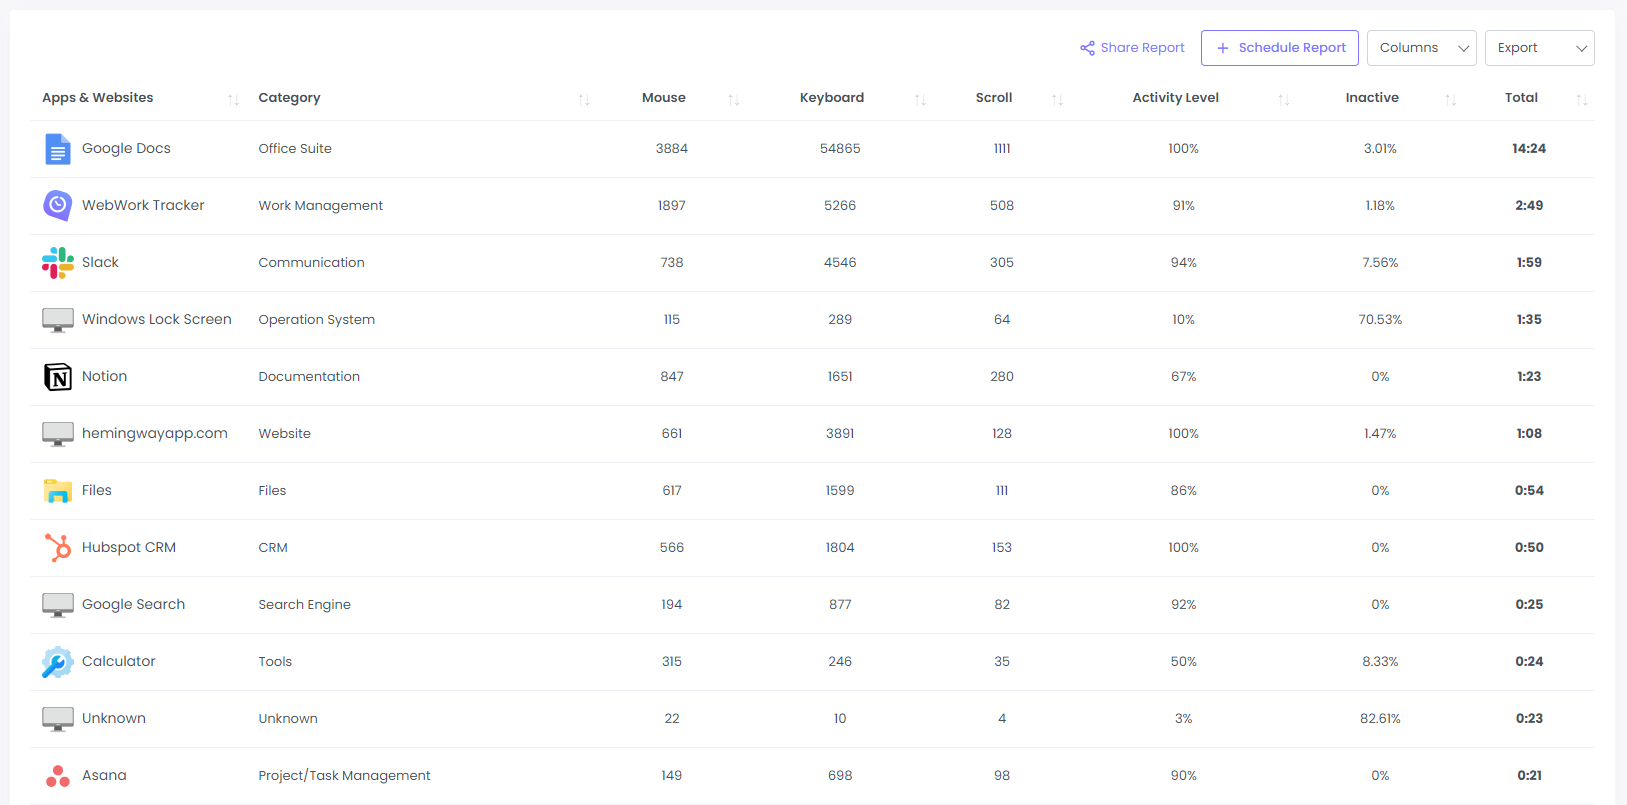The height and width of the screenshot is (805, 1627).
Task: Click the Windows Lock Screen entry
Action: coord(157,320)
